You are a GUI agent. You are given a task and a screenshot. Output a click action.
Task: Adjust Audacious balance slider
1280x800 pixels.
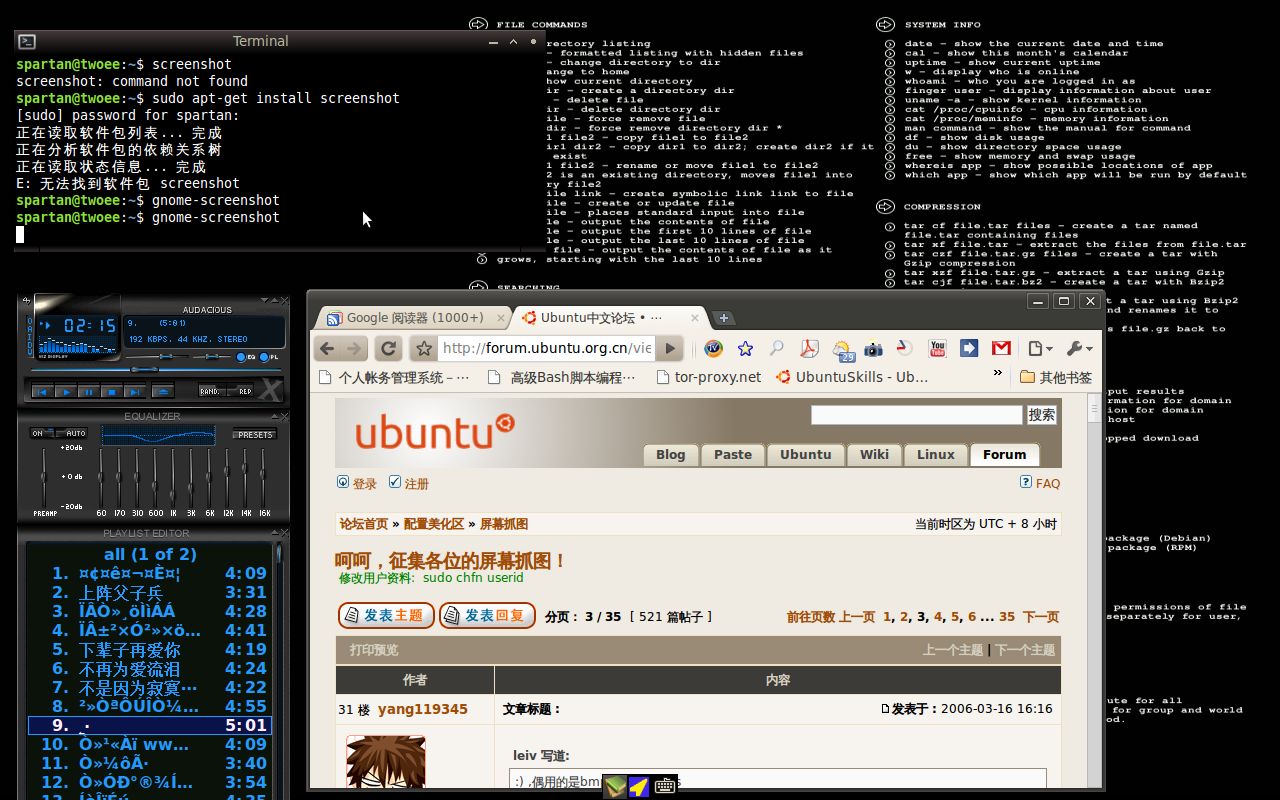[212, 357]
